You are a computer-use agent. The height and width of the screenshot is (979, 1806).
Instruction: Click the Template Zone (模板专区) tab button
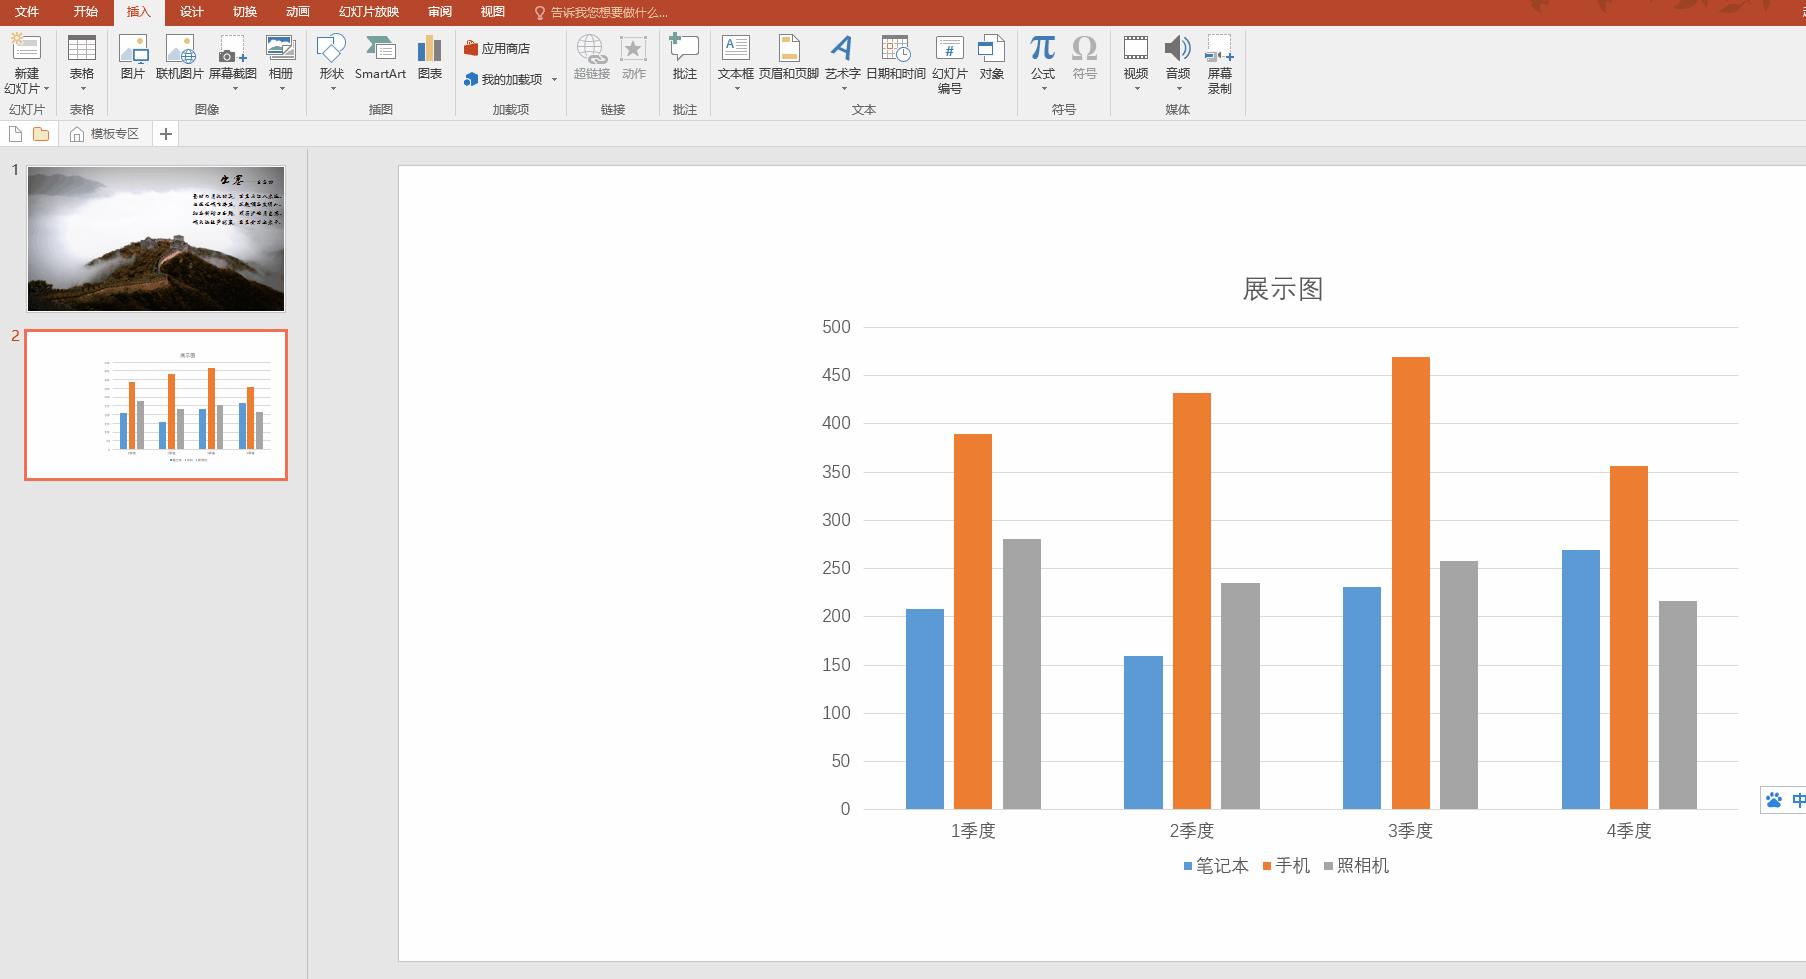[105, 134]
